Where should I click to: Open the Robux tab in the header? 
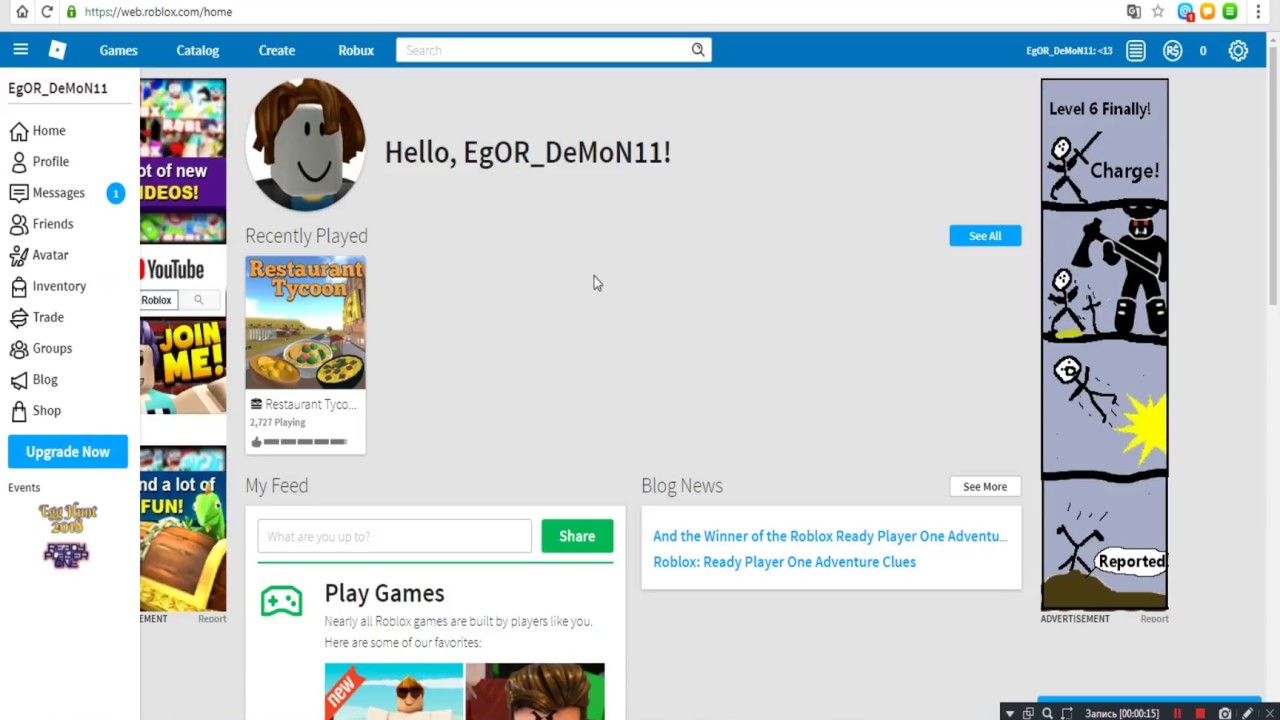pyautogui.click(x=356, y=50)
